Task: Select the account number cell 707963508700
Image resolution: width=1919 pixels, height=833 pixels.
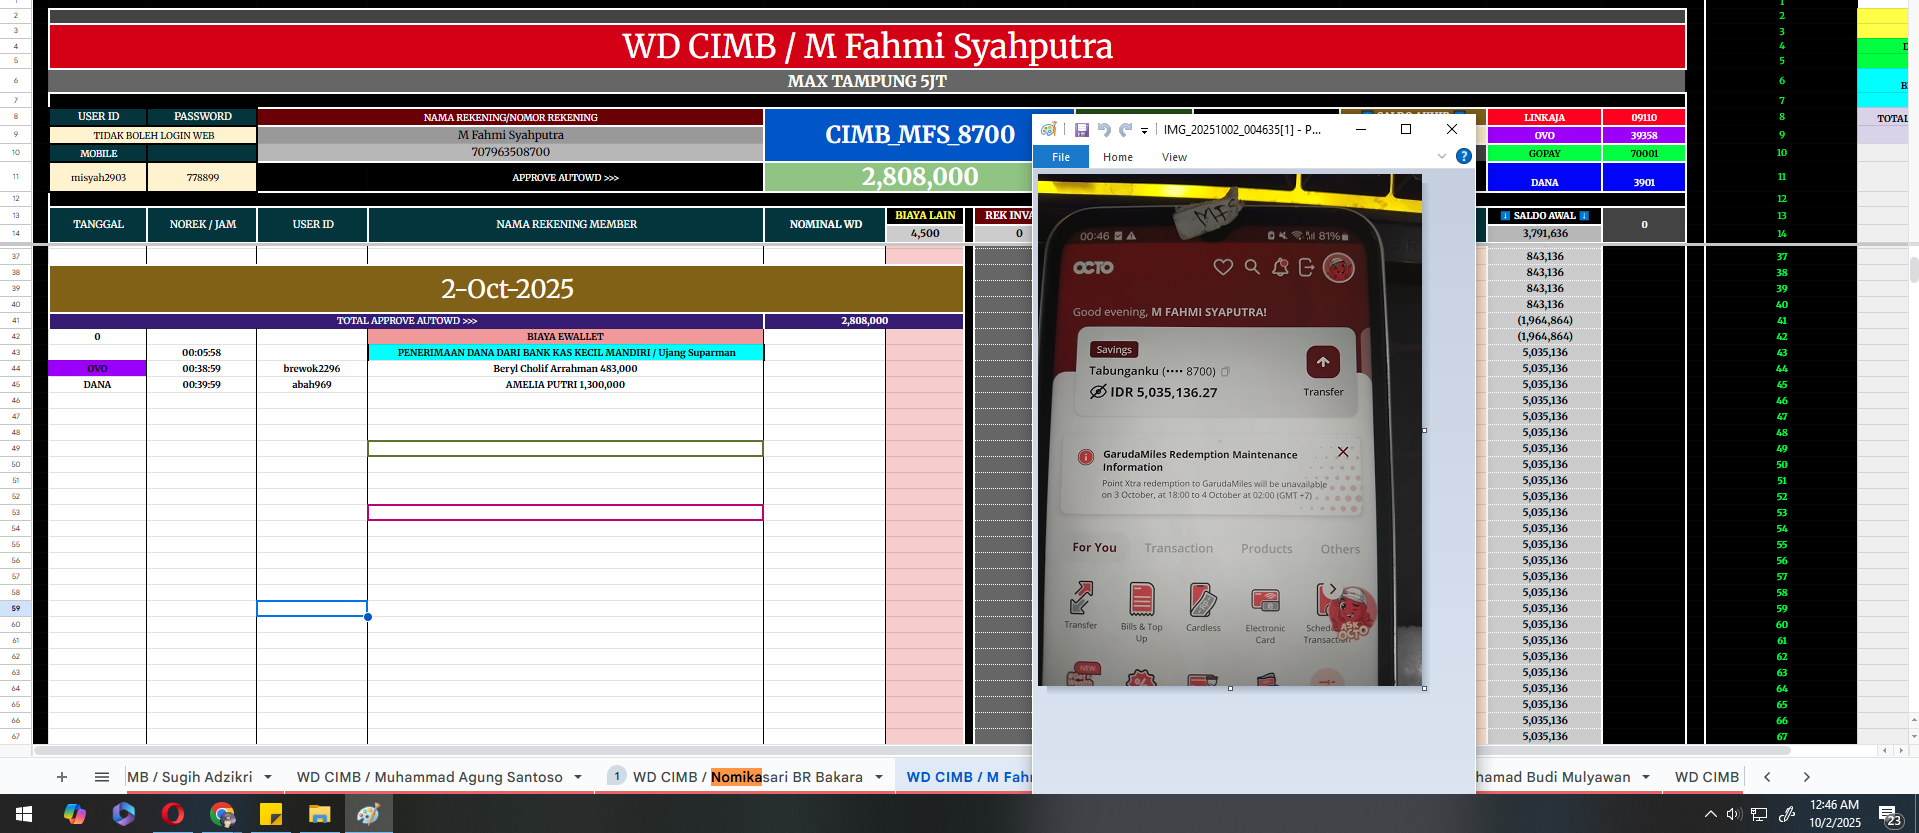Action: (510, 152)
